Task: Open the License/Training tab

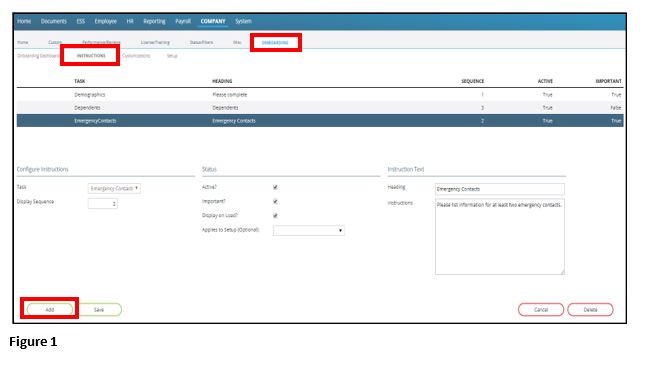Action: point(155,42)
